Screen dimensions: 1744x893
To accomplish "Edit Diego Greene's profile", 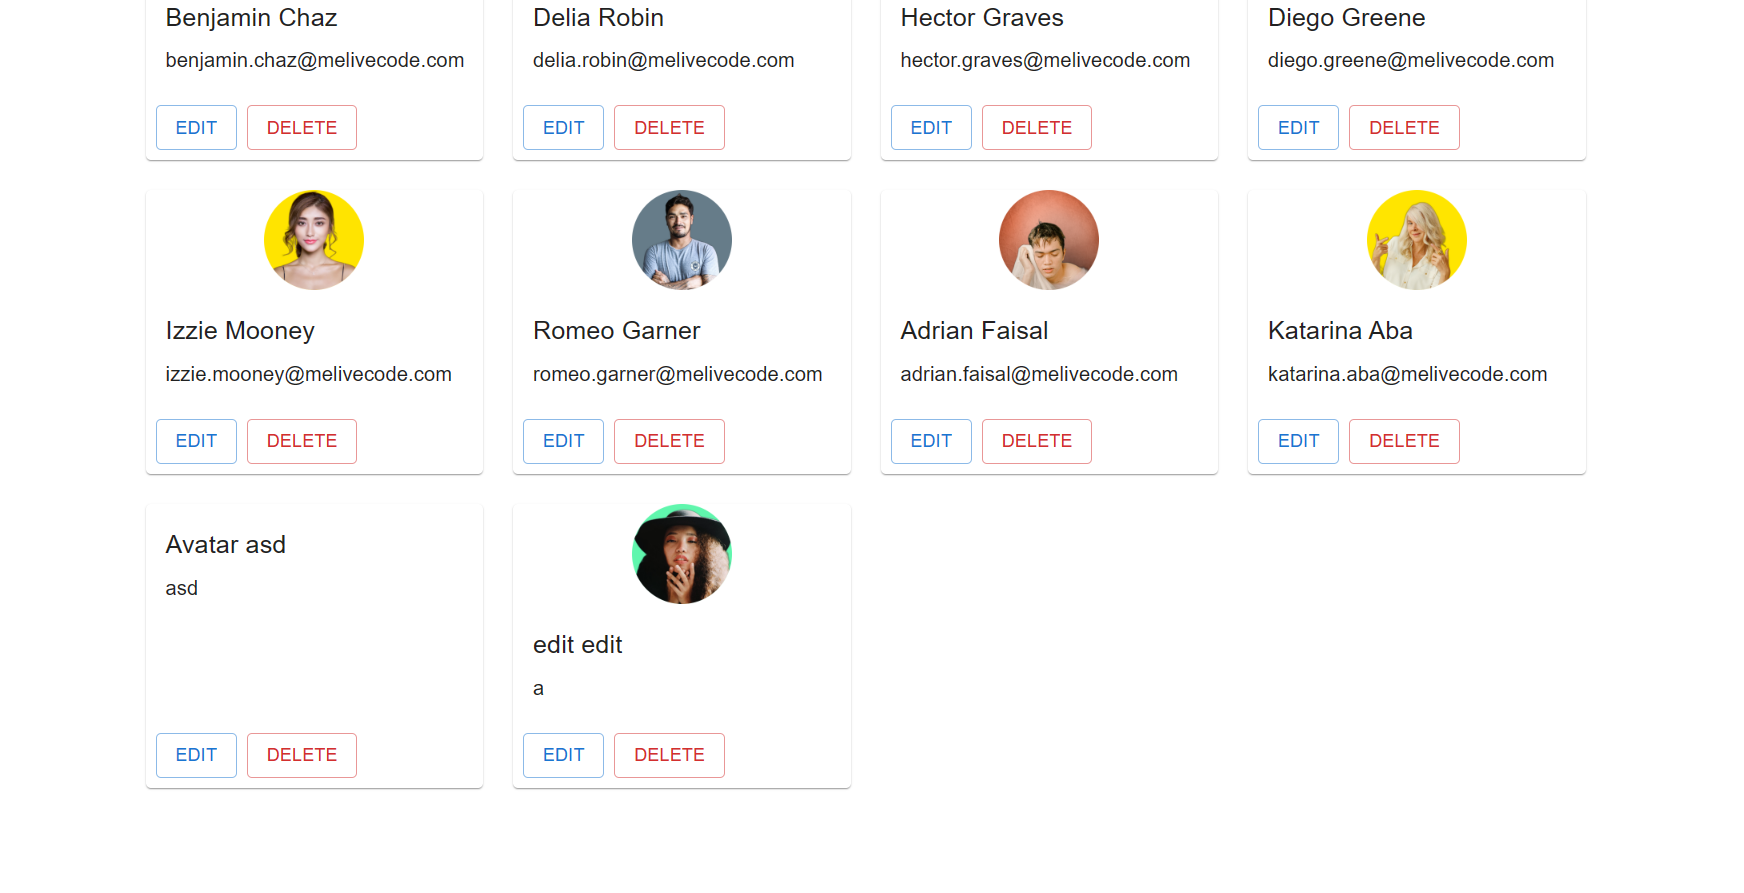I will (1298, 128).
